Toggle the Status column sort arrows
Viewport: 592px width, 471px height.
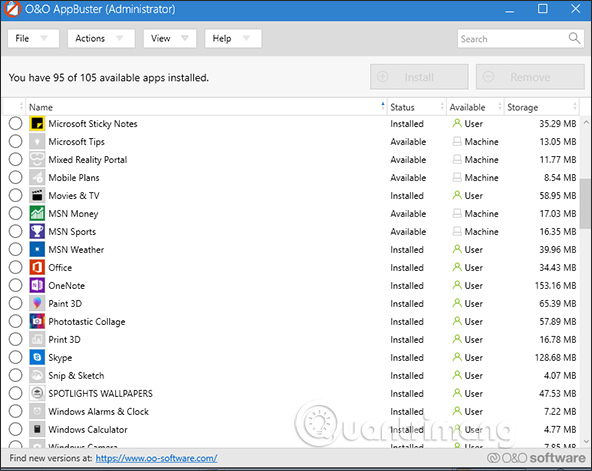(442, 106)
